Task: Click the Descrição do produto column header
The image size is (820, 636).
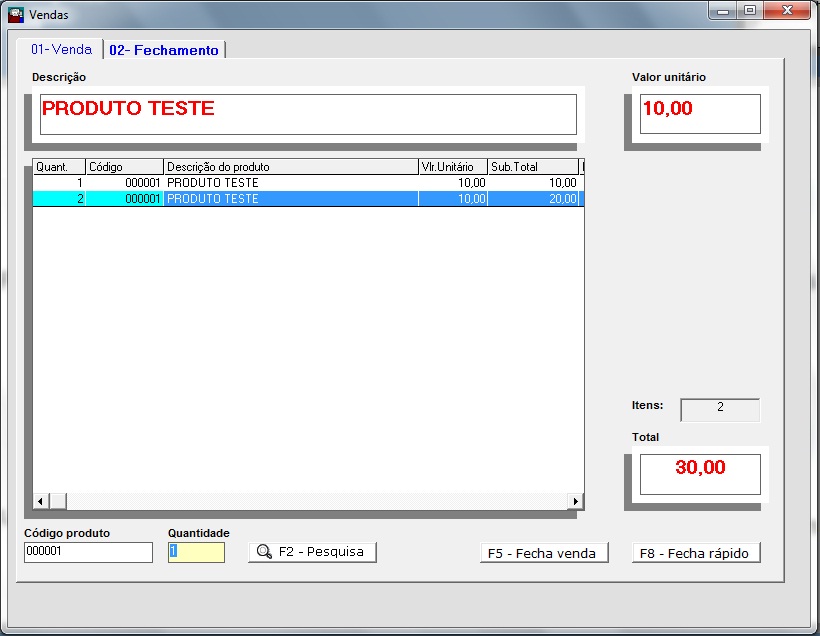Action: [x=290, y=167]
